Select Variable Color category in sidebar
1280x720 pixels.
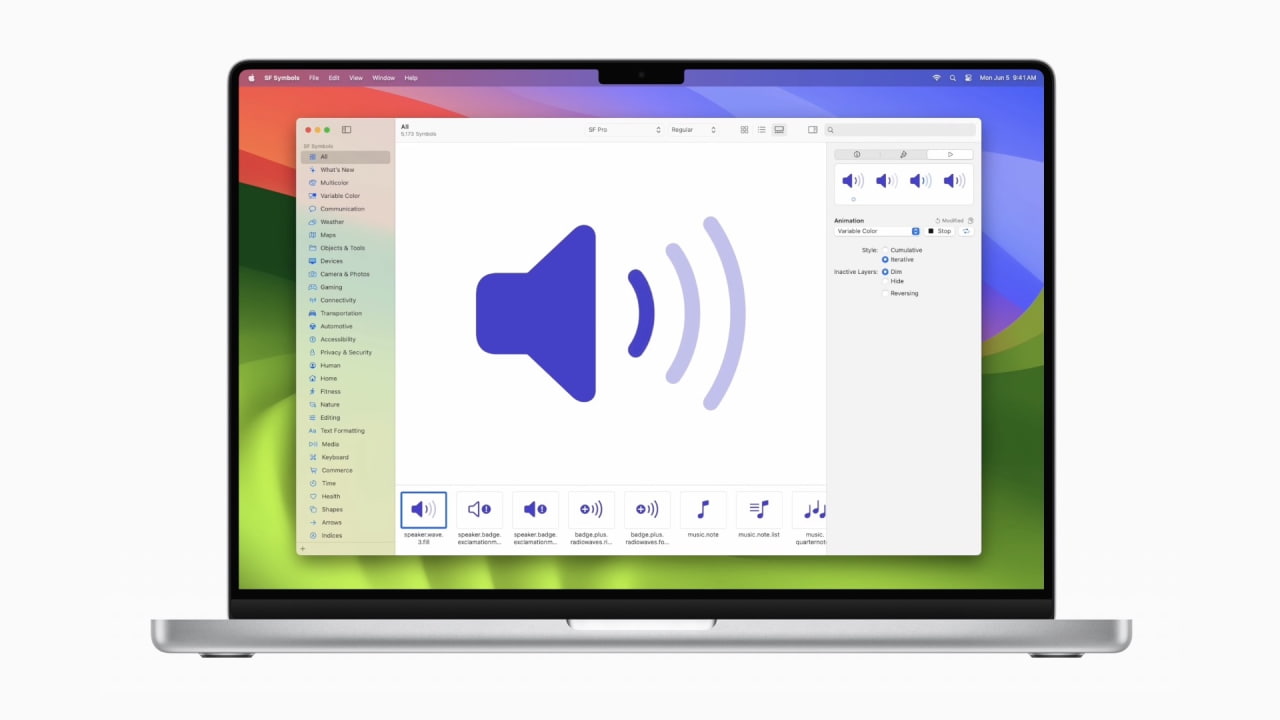point(339,196)
